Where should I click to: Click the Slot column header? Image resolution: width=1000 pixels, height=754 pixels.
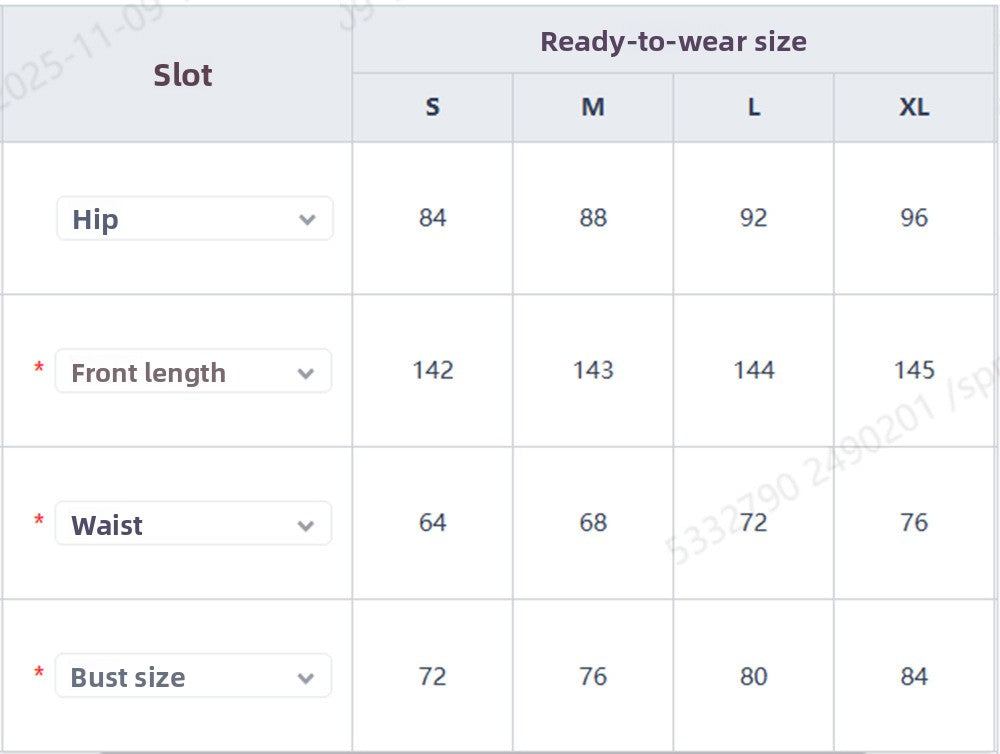(x=183, y=74)
